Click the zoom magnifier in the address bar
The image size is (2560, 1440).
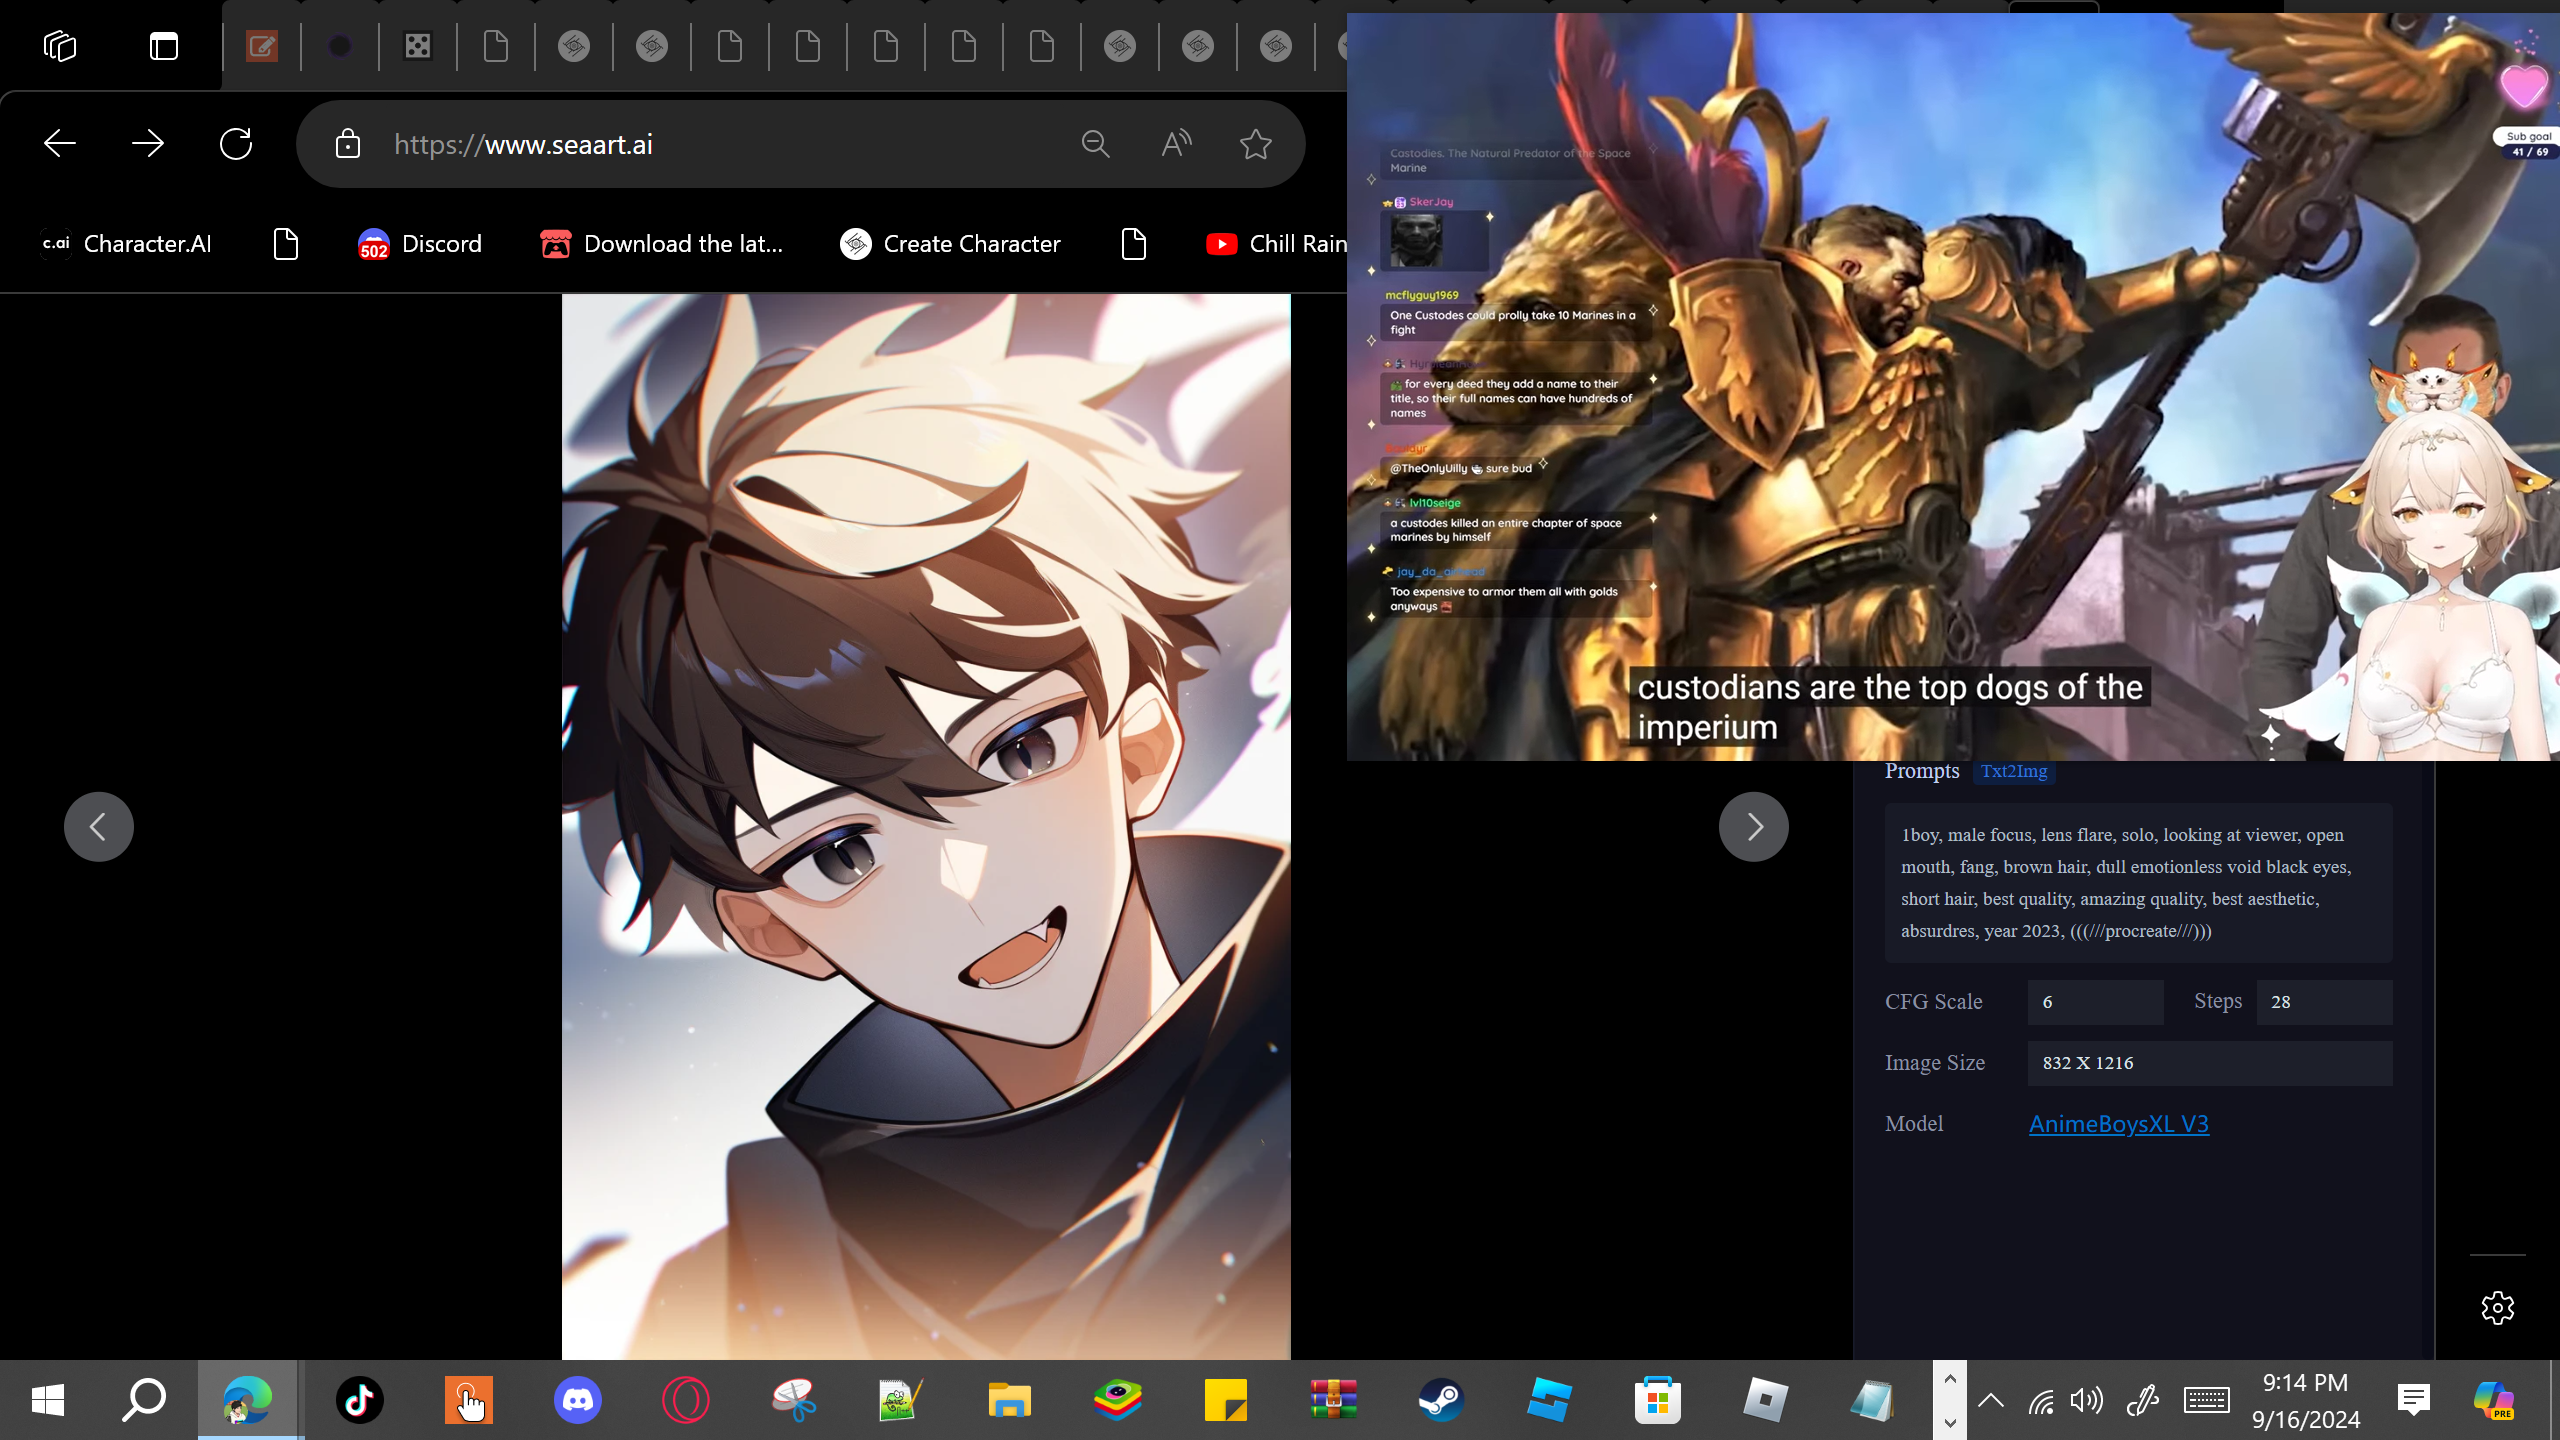pyautogui.click(x=1096, y=144)
